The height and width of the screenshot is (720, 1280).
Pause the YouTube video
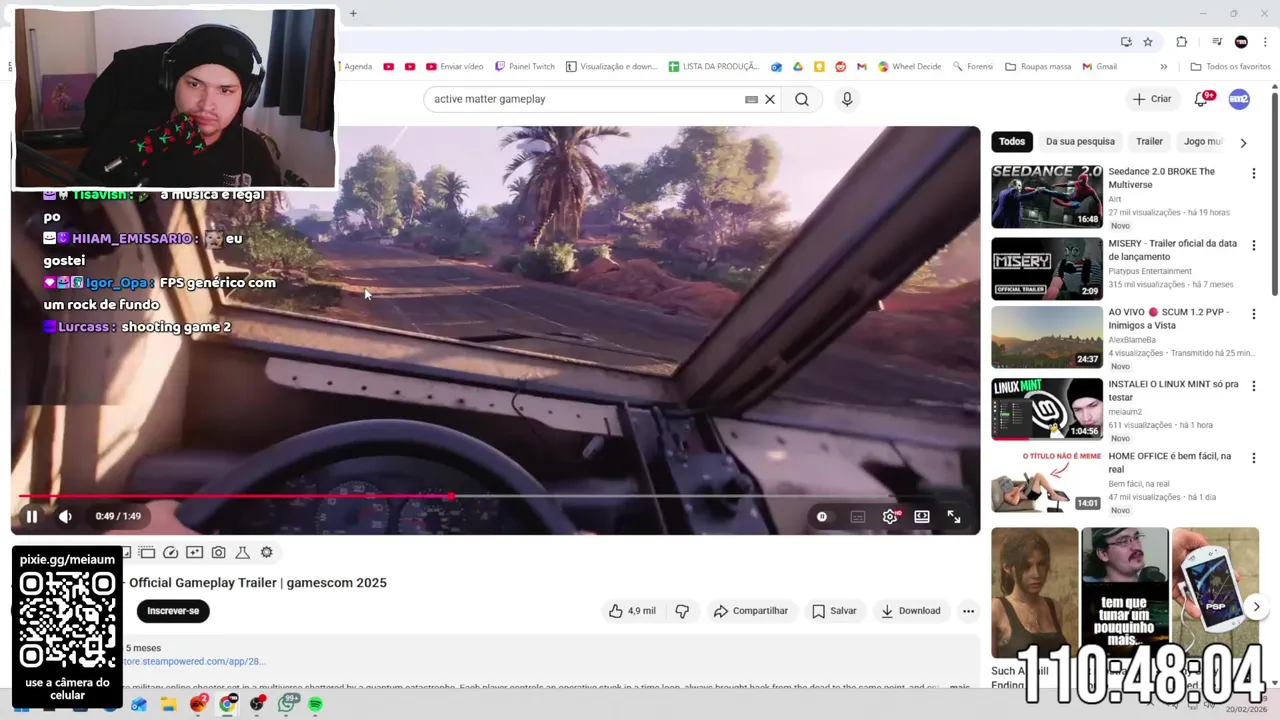click(31, 516)
